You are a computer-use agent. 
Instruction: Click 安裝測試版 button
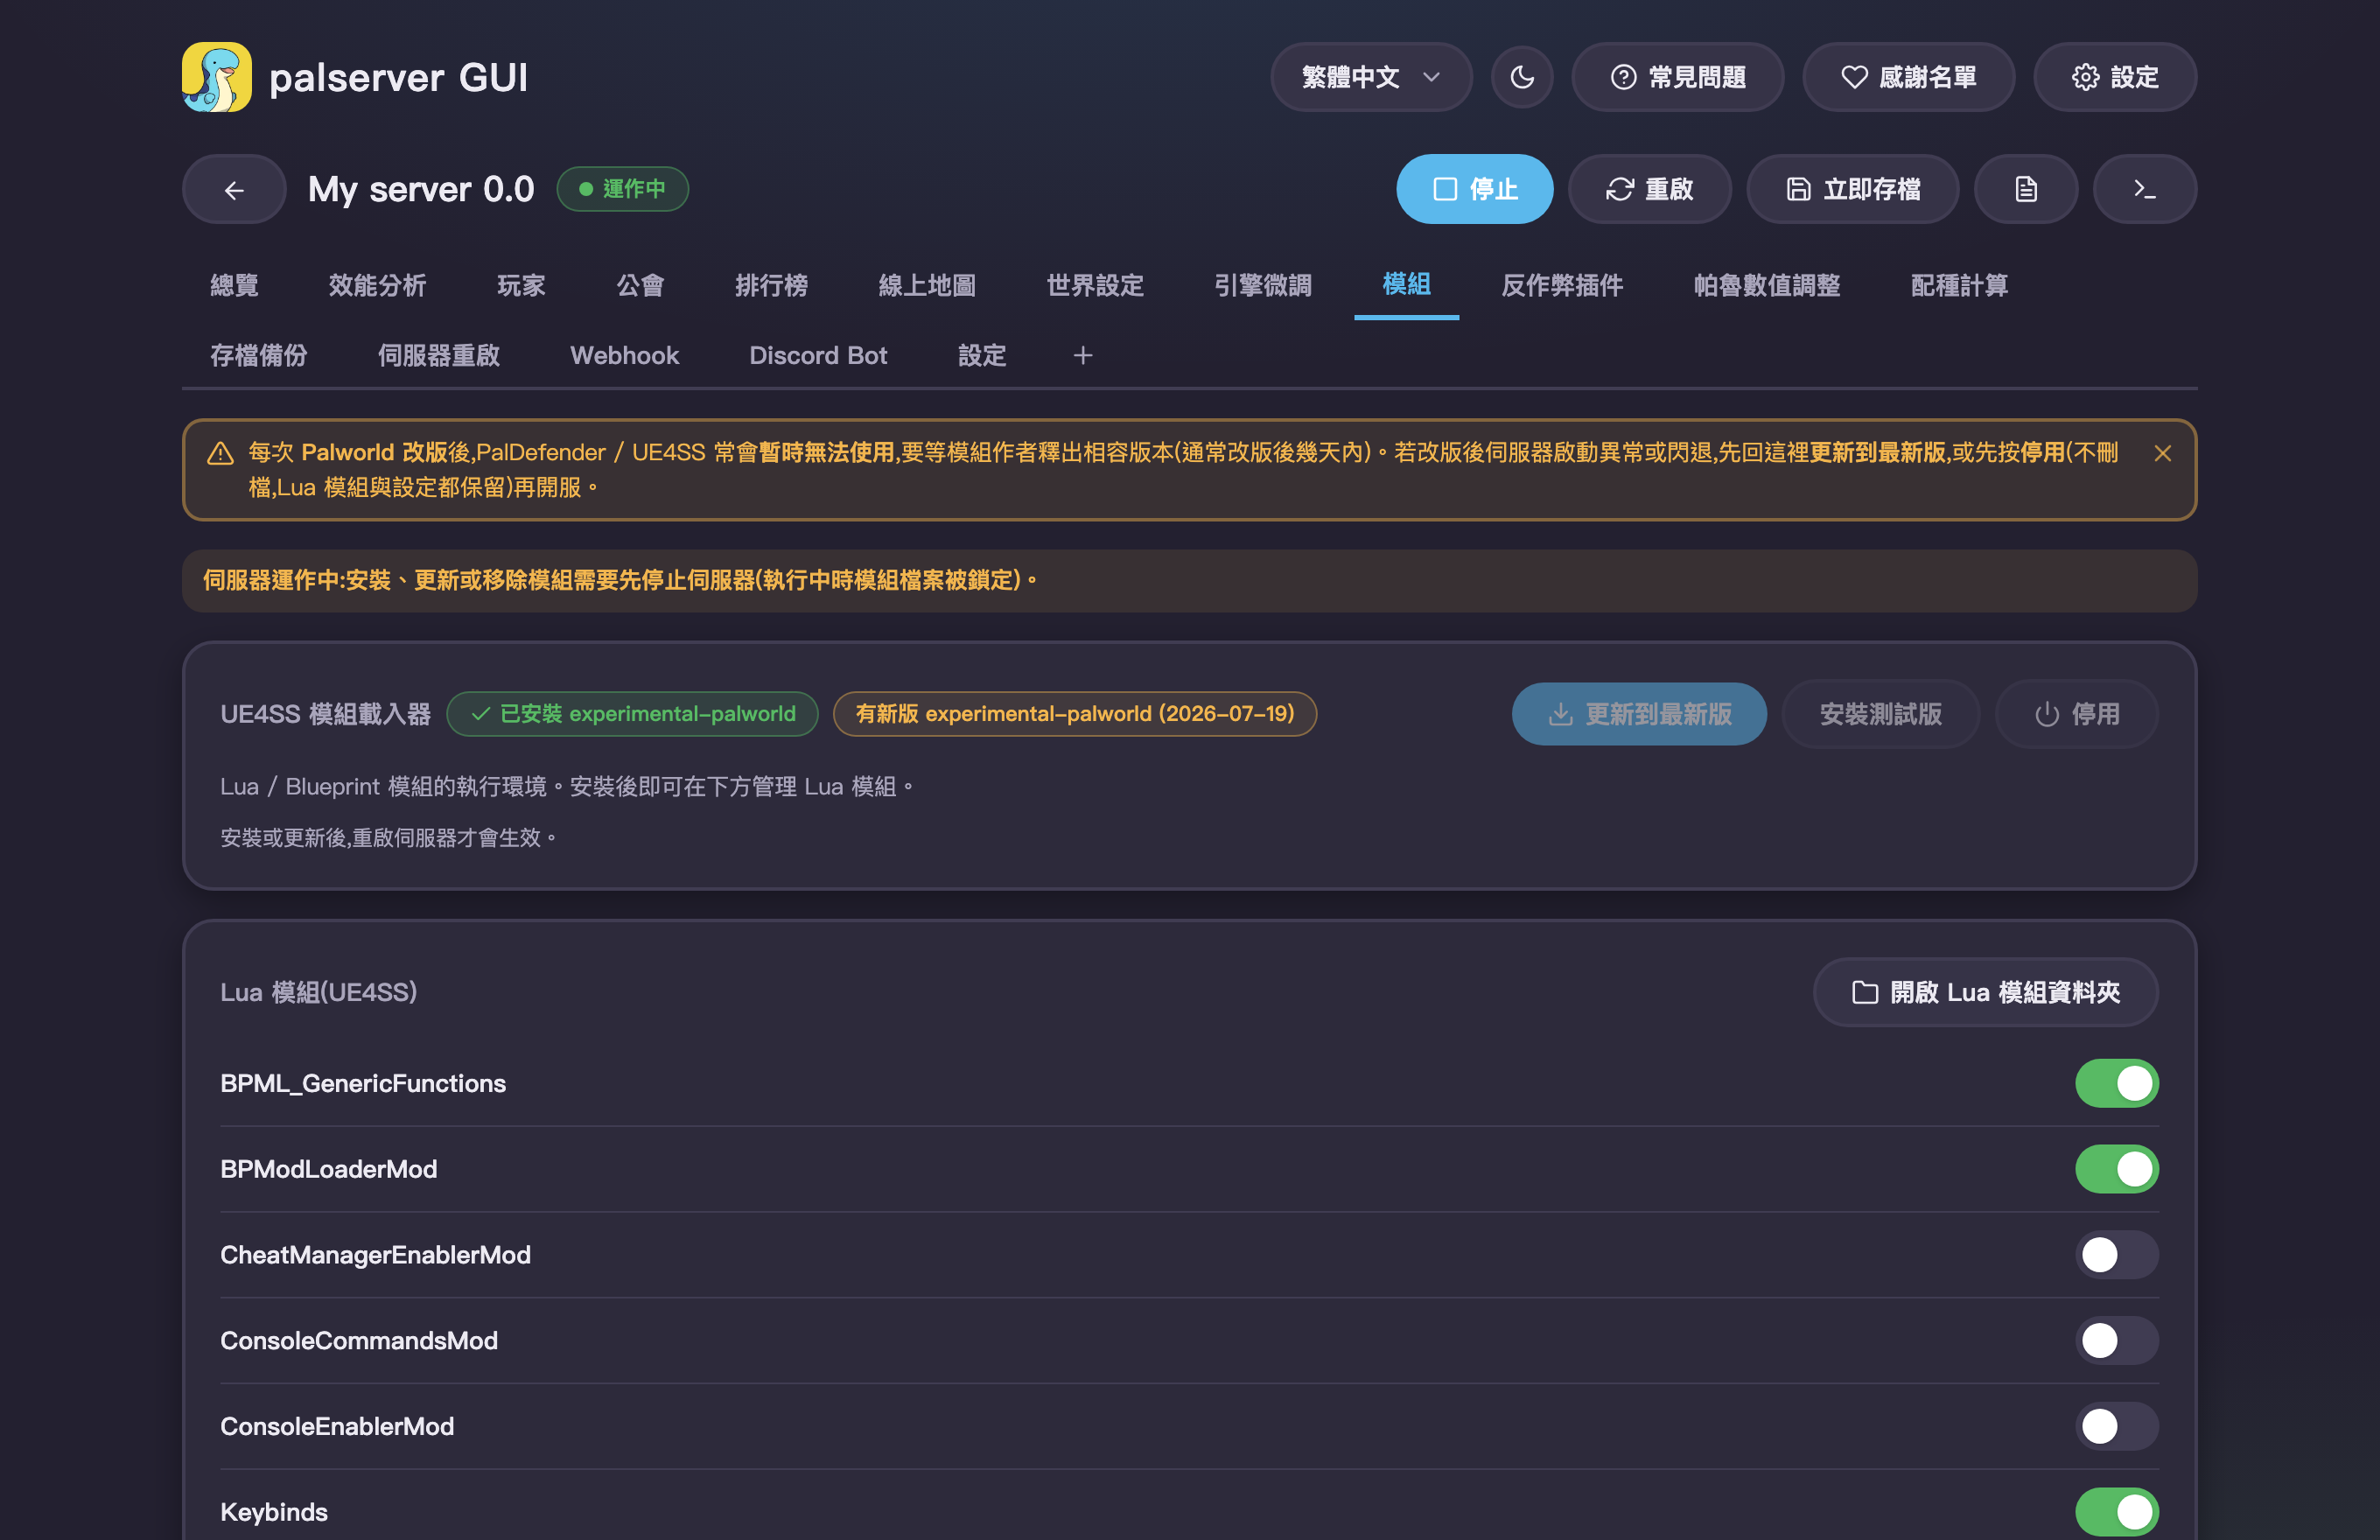pyautogui.click(x=1881, y=714)
